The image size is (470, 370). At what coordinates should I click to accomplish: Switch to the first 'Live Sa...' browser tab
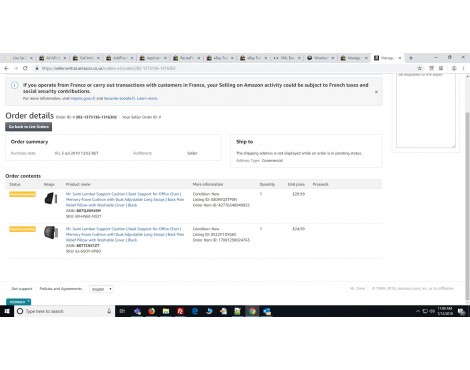pyautogui.click(x=19, y=58)
